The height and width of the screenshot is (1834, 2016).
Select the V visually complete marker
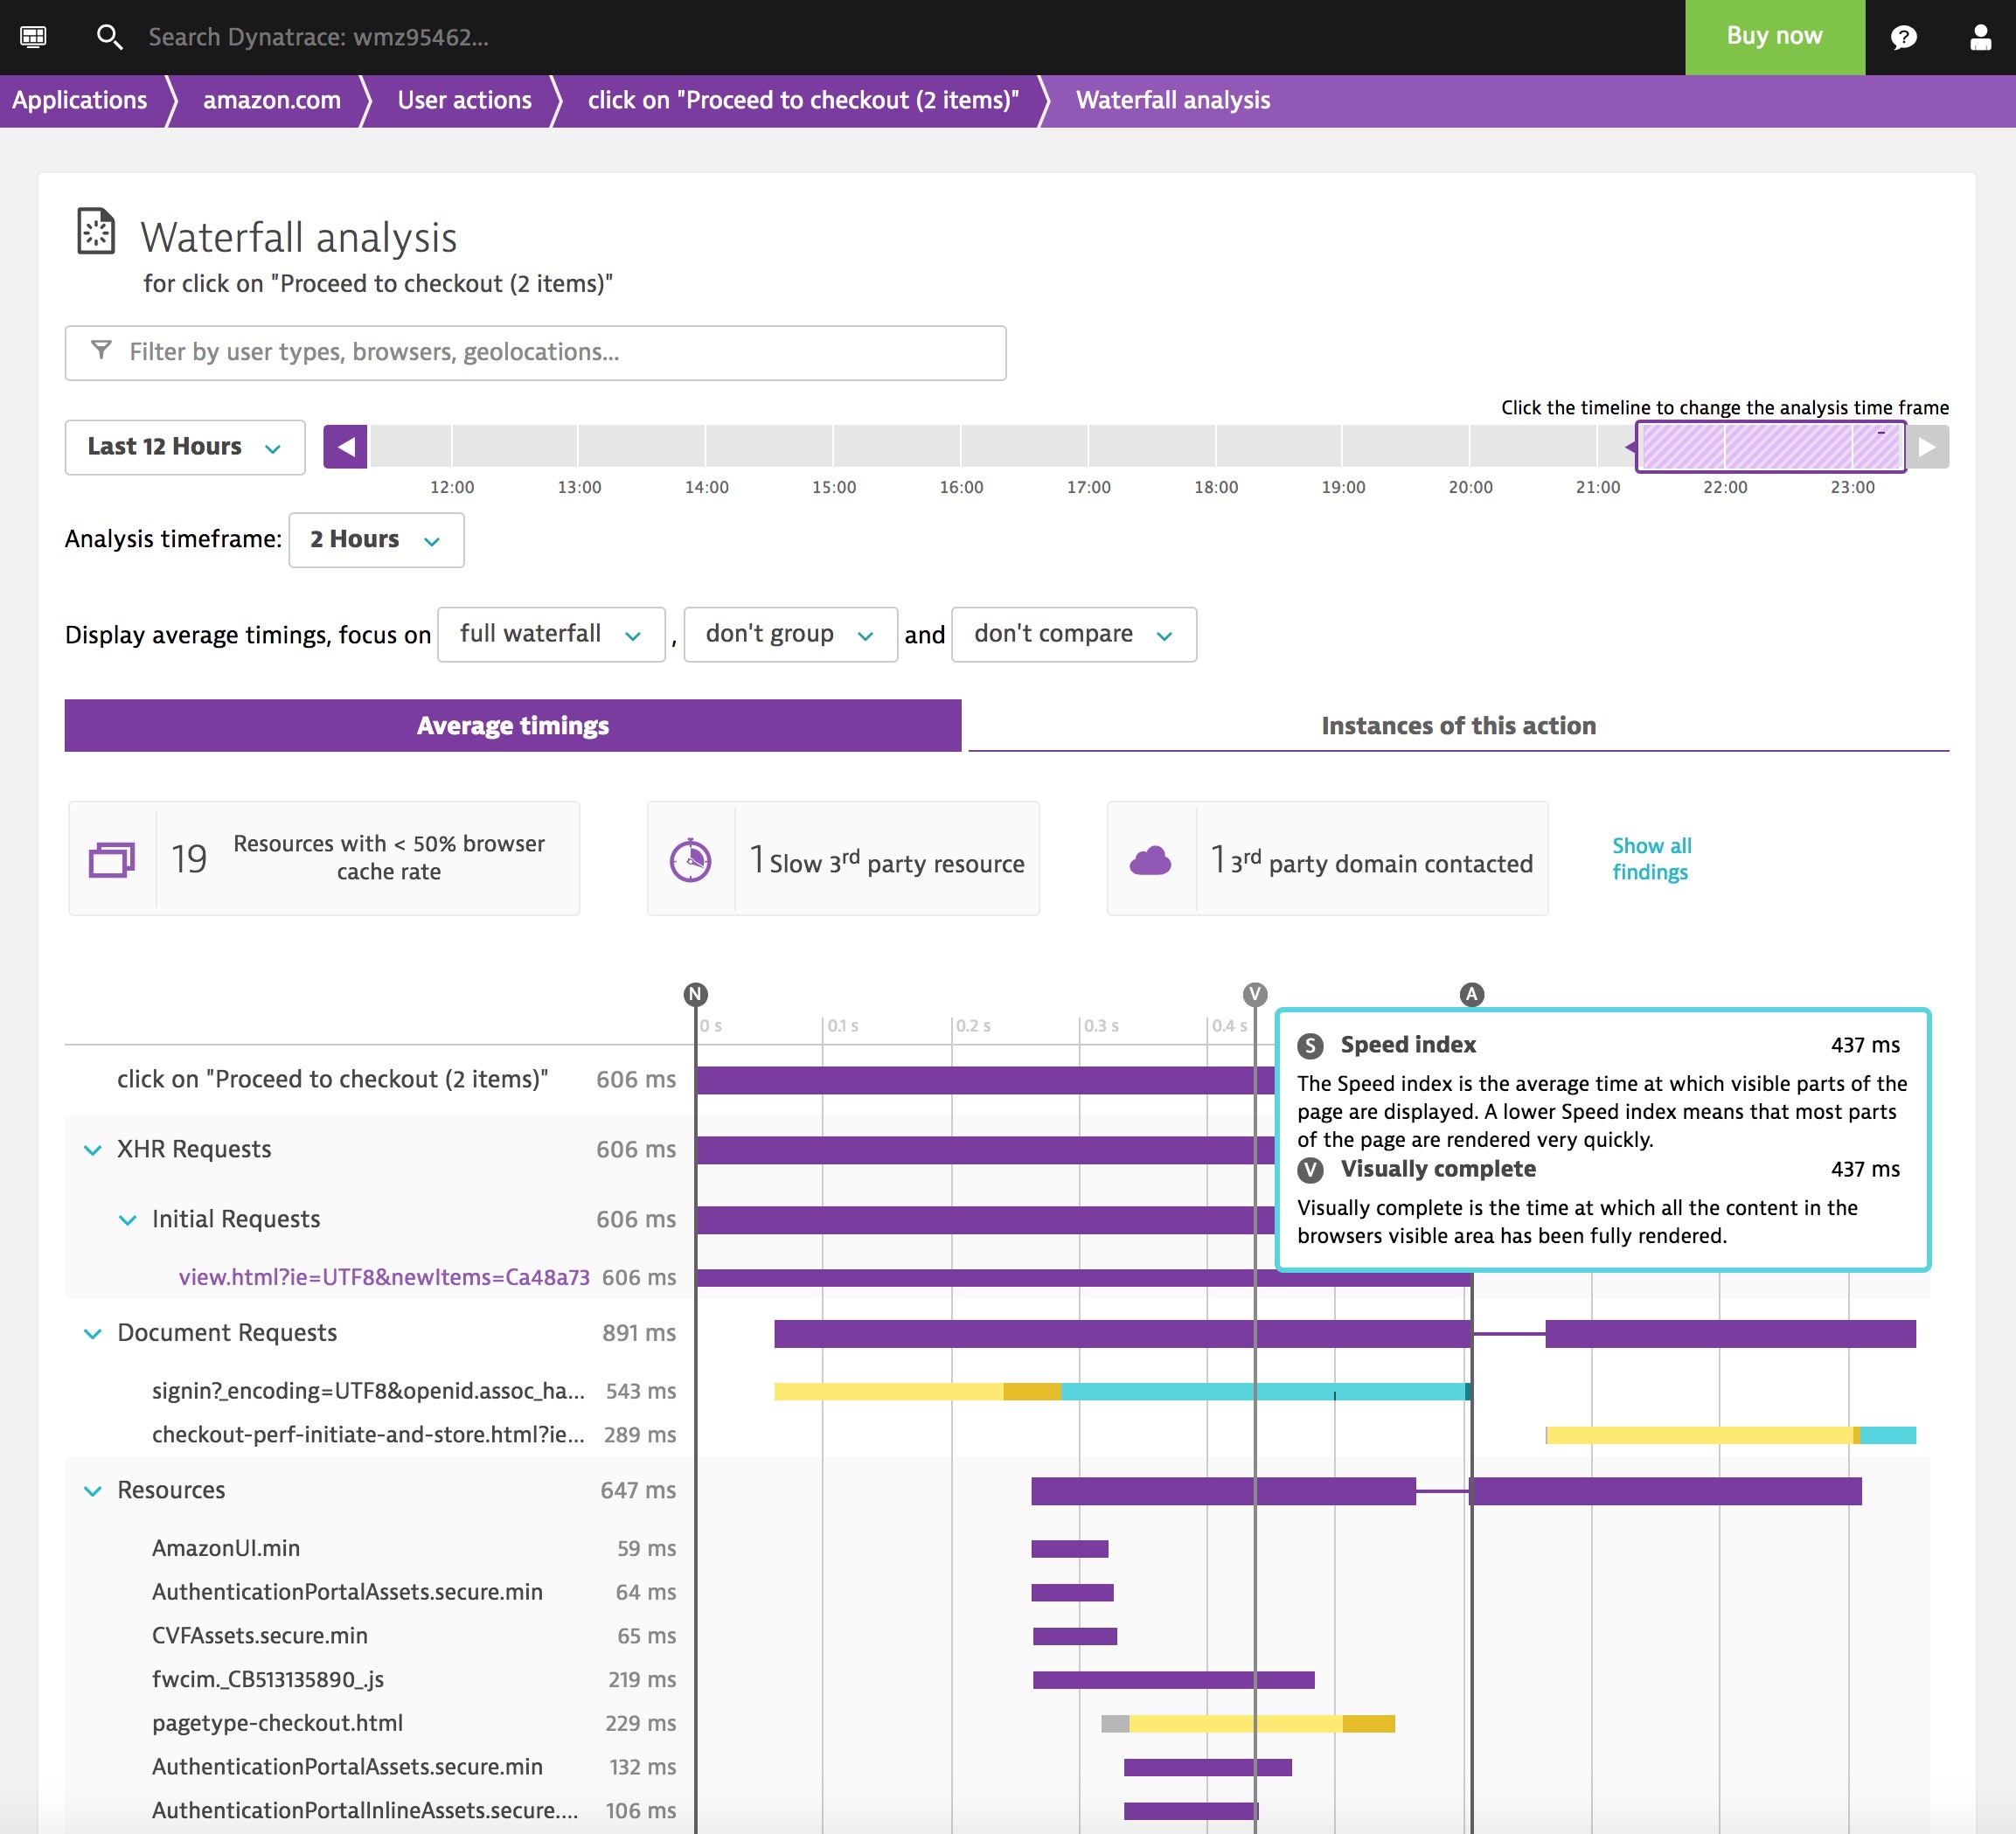click(x=1254, y=994)
